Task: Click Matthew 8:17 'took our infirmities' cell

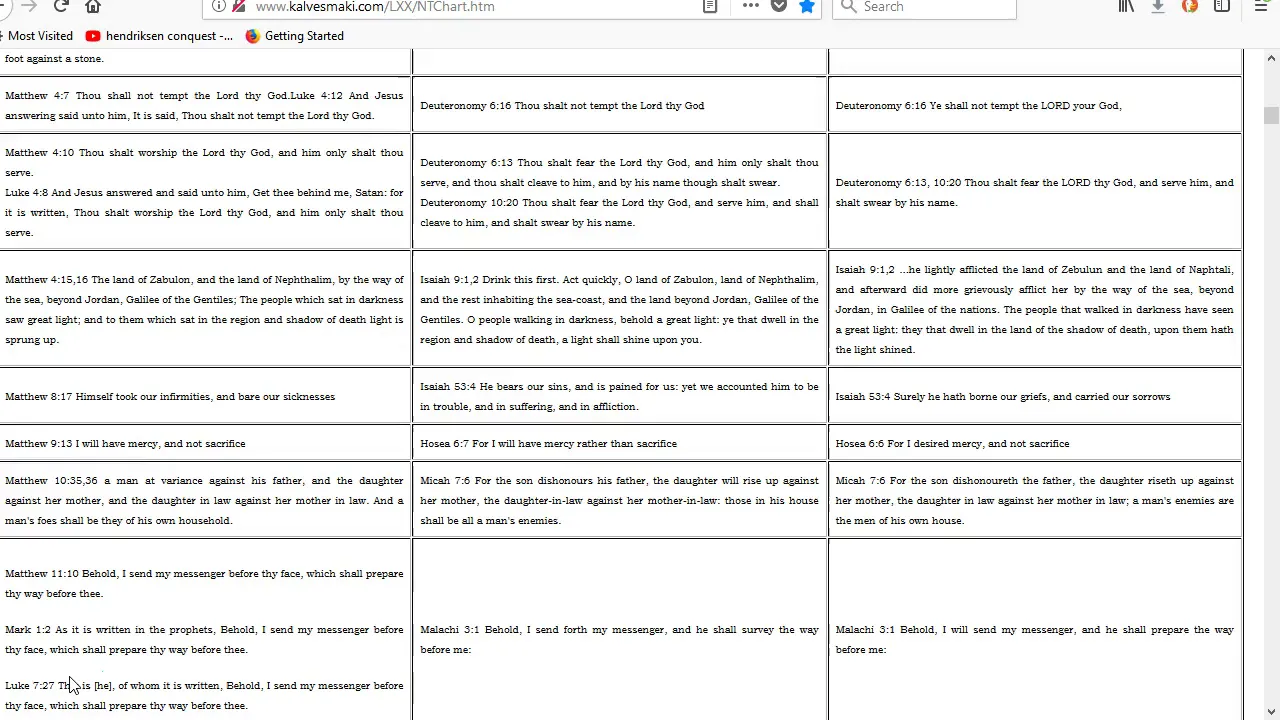Action: [x=204, y=396]
